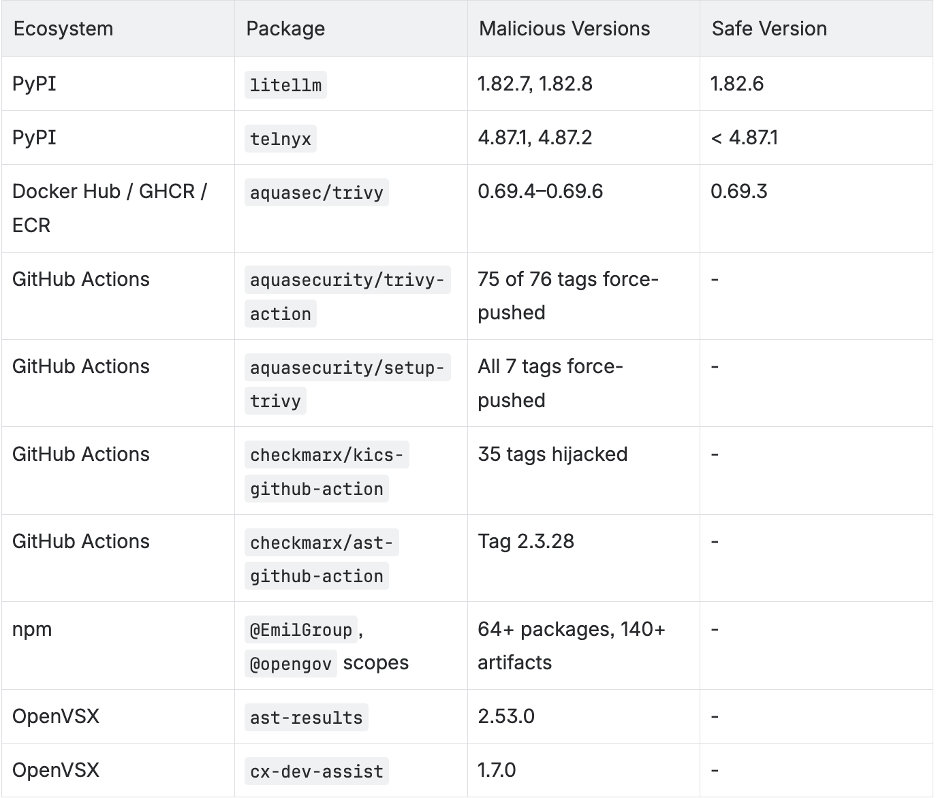Select the aquasecurity/setup-trivy package label
This screenshot has height=798, width=936.
tap(346, 384)
